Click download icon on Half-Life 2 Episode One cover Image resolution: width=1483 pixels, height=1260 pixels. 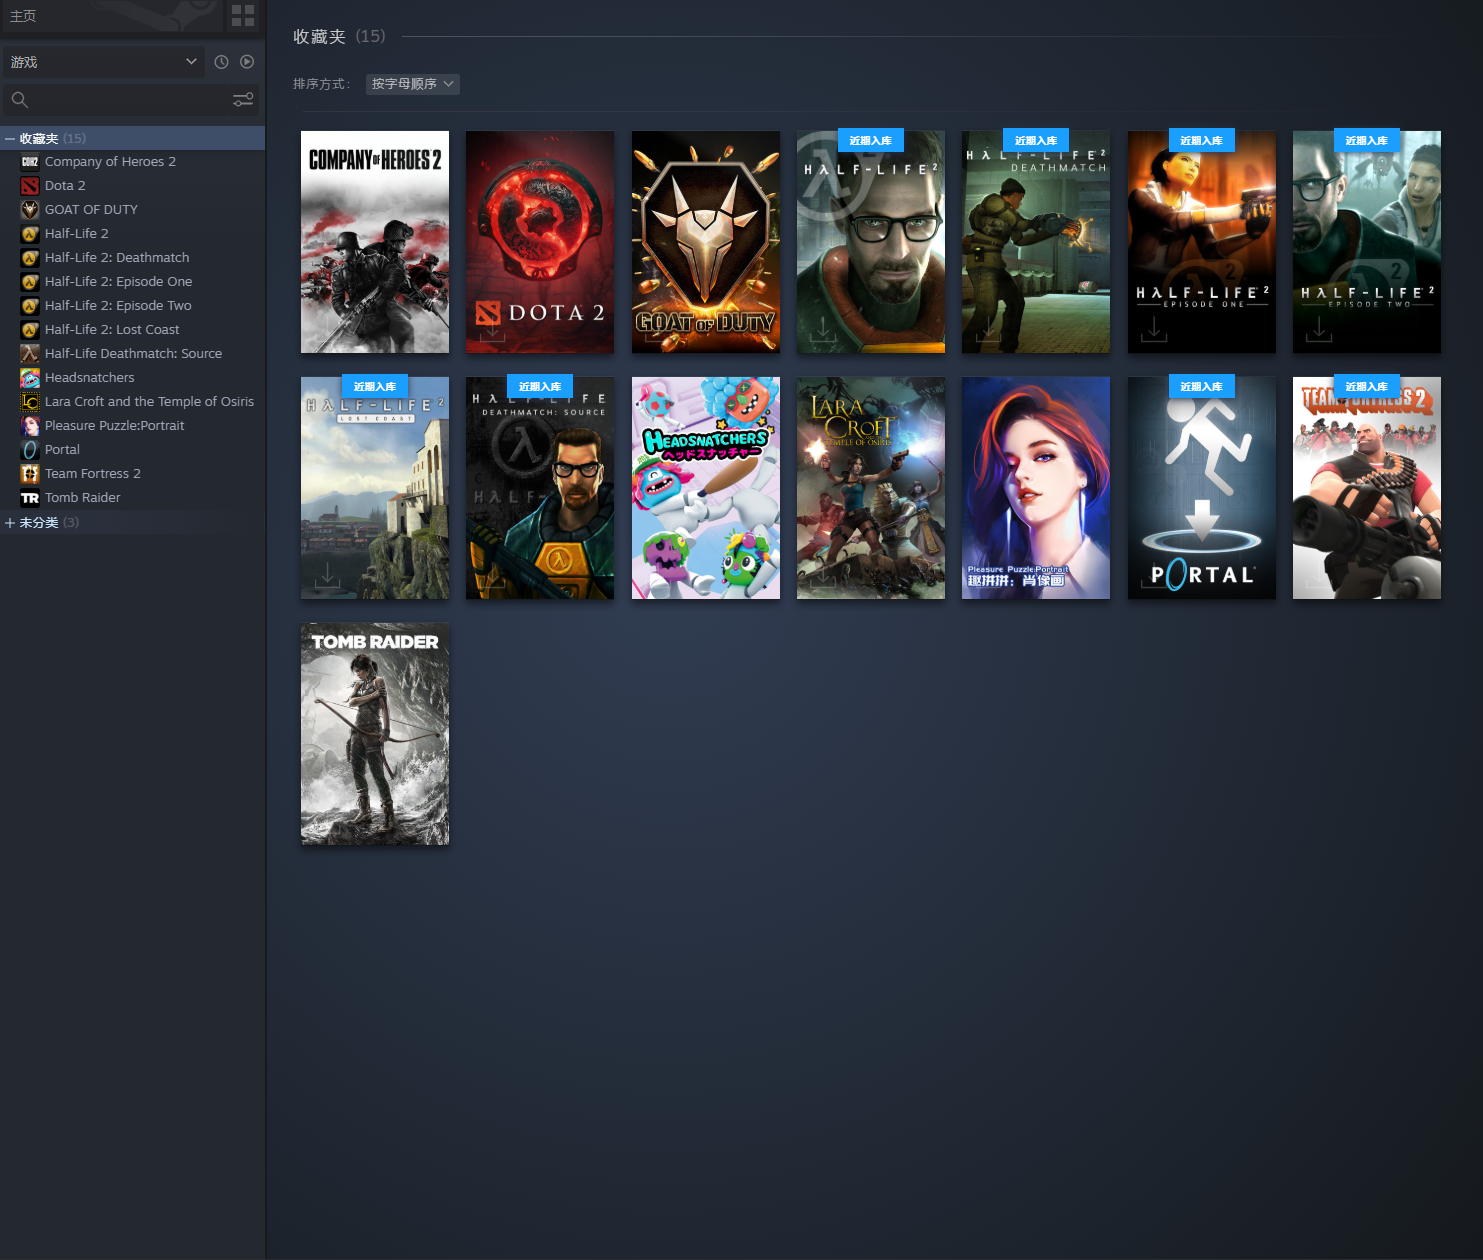pyautogui.click(x=1154, y=329)
